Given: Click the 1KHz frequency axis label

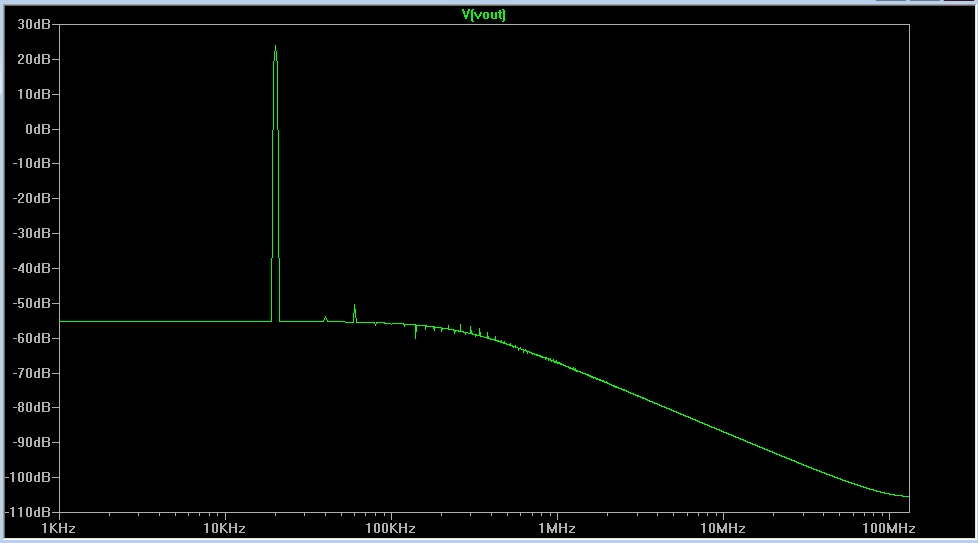Looking at the screenshot, I should (59, 529).
